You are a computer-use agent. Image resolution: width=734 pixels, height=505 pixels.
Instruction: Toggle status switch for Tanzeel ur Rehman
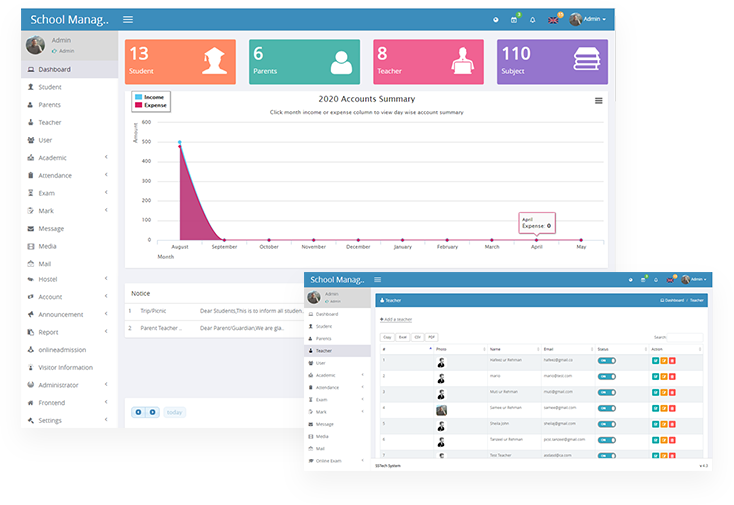(607, 440)
